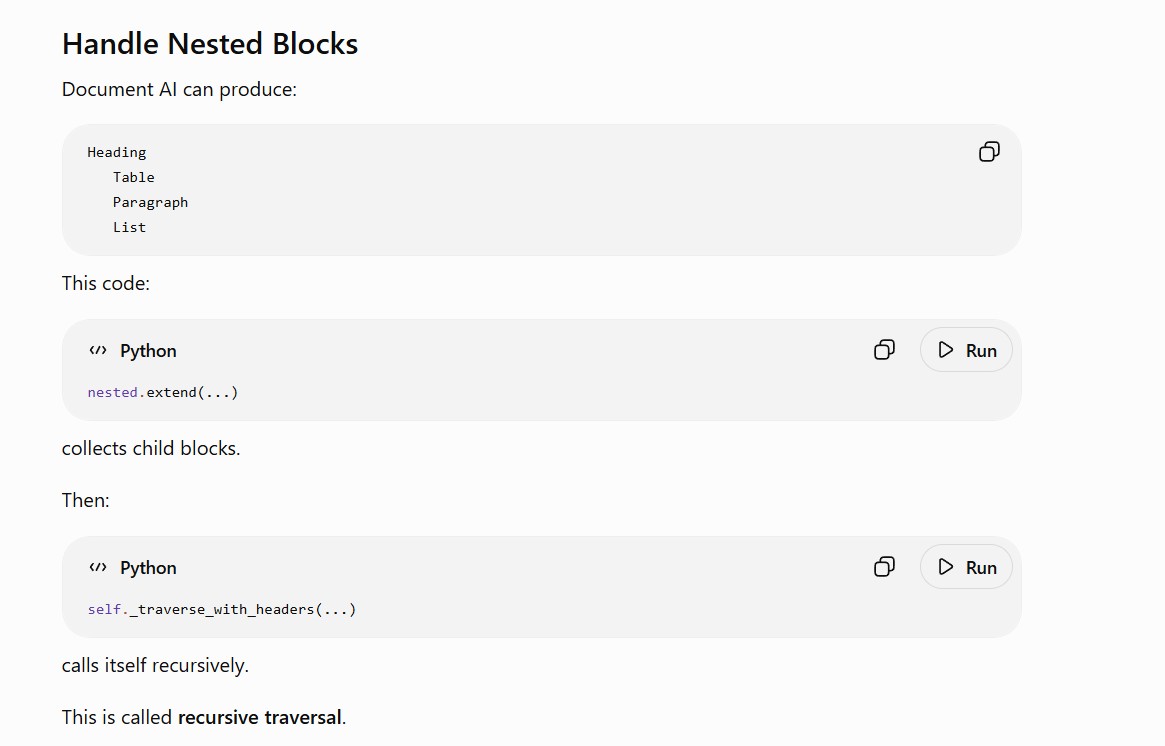Click the calls itself recursively sentence
The width and height of the screenshot is (1165, 746).
[155, 665]
